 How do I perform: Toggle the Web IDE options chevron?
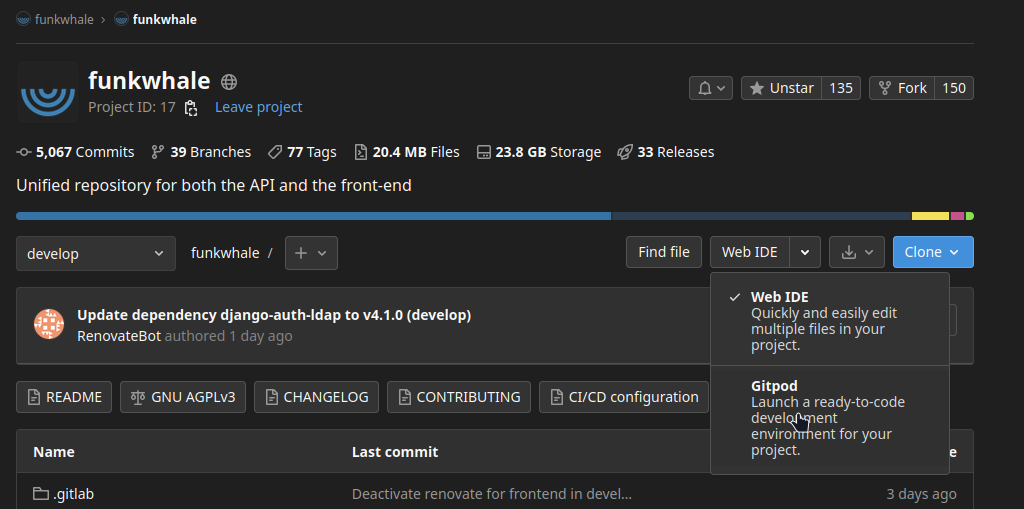(x=805, y=252)
